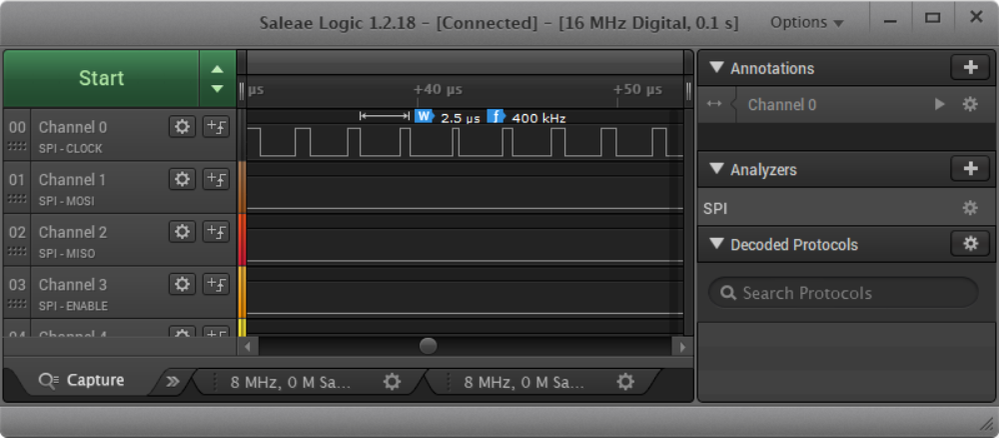This screenshot has height=438, width=999.
Task: Click Channel 2 red color strip
Action: pyautogui.click(x=241, y=239)
